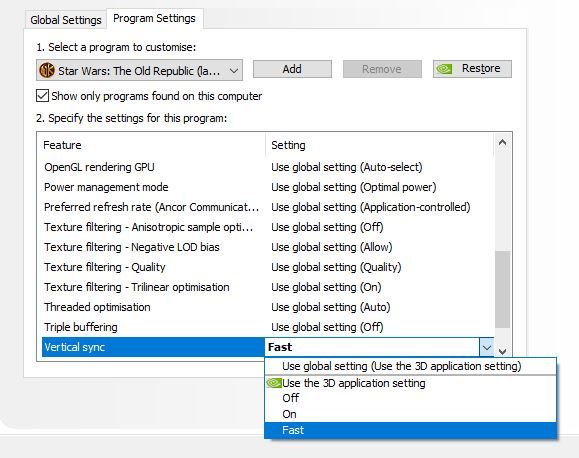Click NVIDIA icon beside 3D application setting

274,383
